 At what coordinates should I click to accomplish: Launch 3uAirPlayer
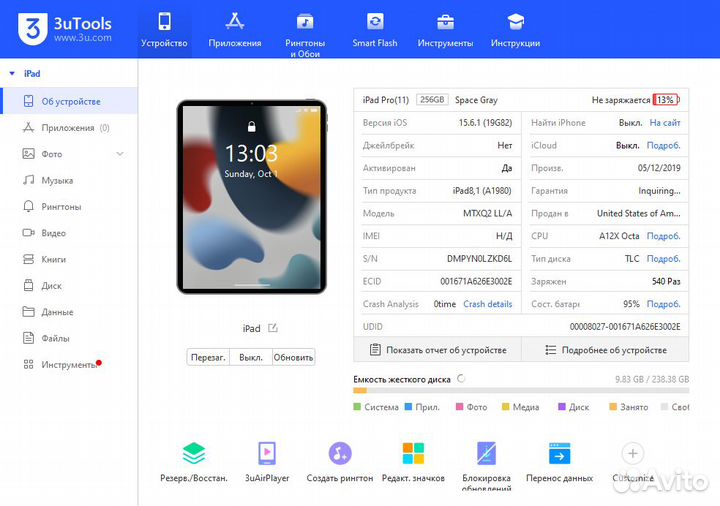(267, 462)
